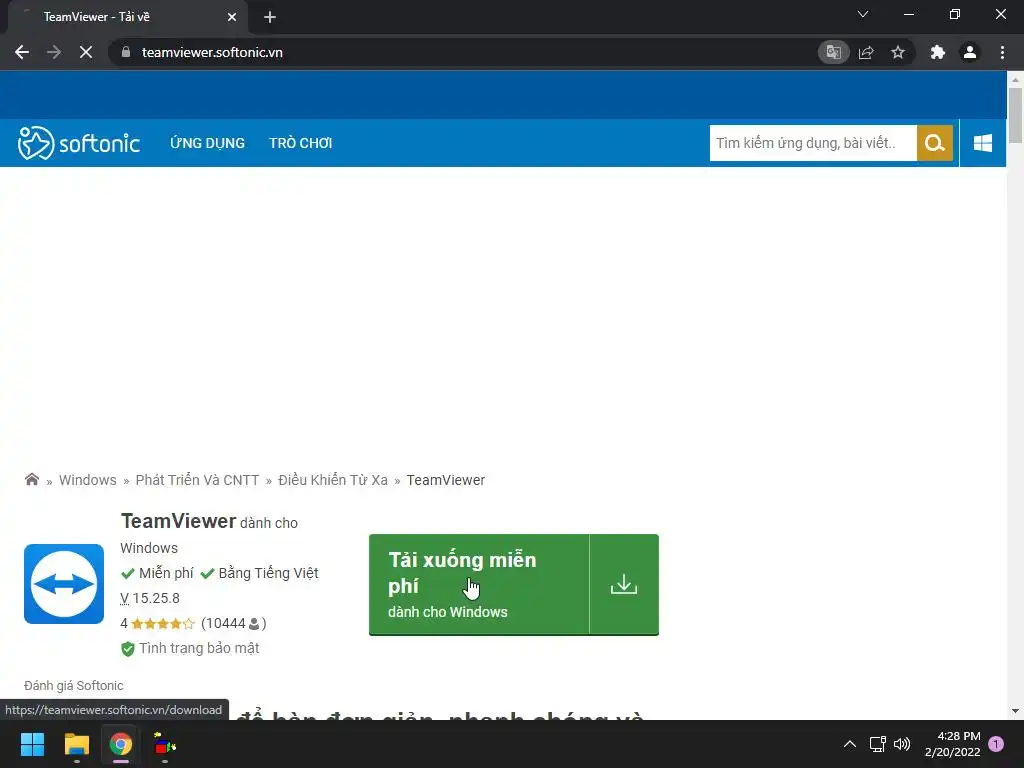Open the notification badge with 1
The image size is (1024, 768).
(996, 744)
